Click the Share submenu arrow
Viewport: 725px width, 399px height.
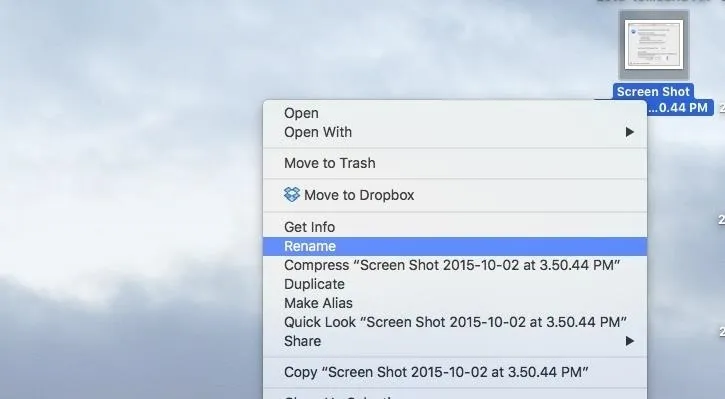click(x=629, y=341)
